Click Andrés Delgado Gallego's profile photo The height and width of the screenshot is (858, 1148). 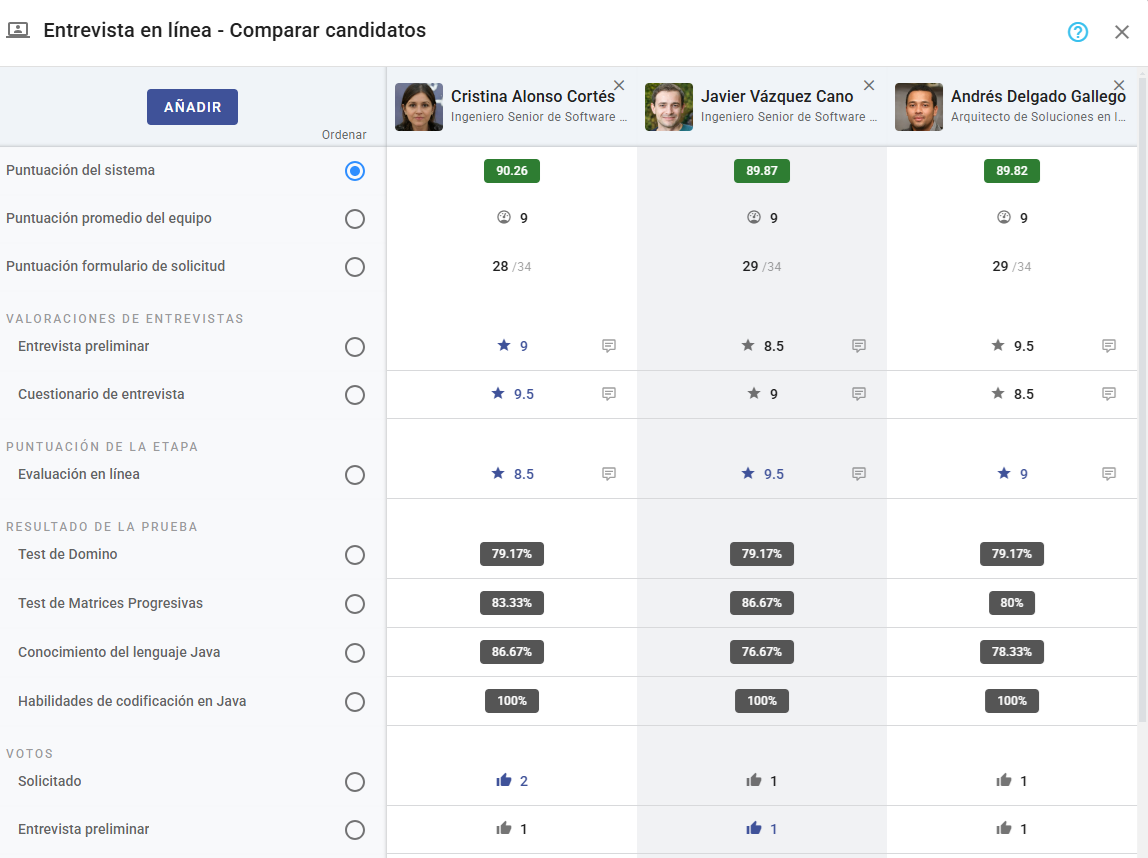pos(918,107)
